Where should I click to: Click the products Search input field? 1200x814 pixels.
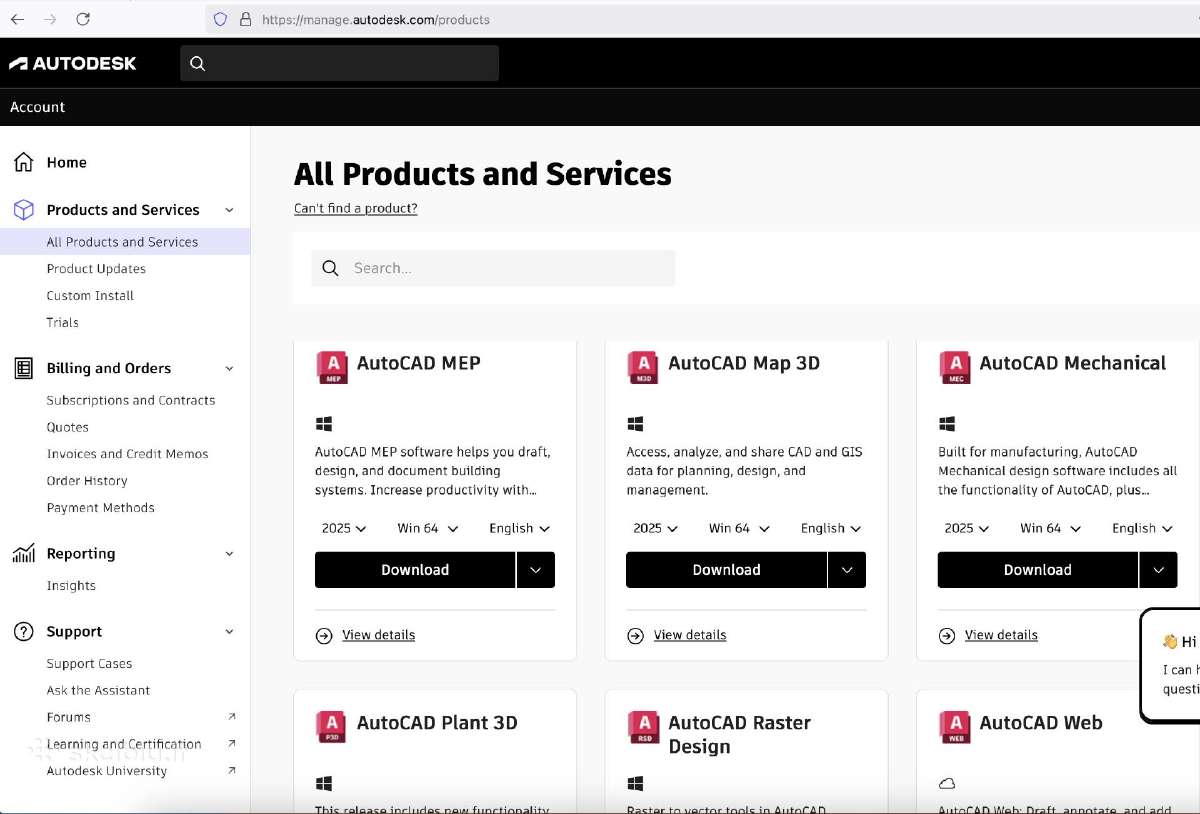tap(493, 268)
